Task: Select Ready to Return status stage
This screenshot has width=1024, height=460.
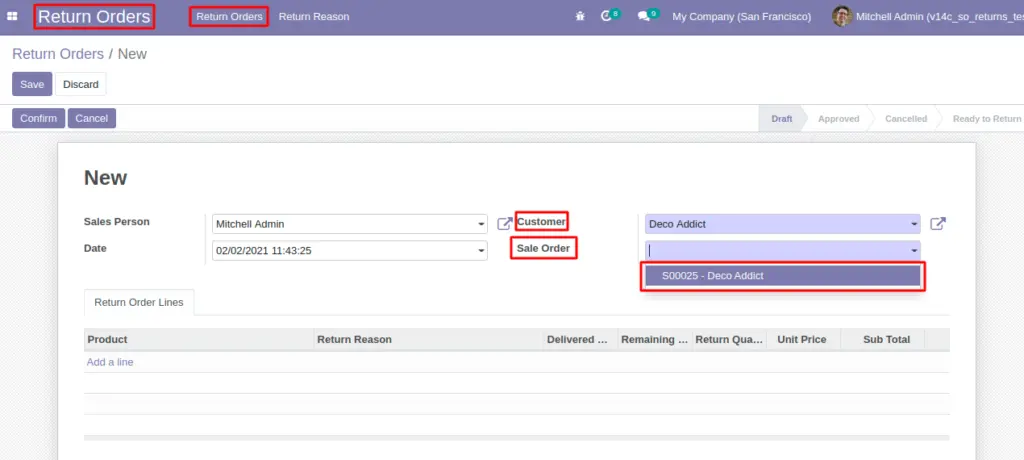Action: (986, 119)
